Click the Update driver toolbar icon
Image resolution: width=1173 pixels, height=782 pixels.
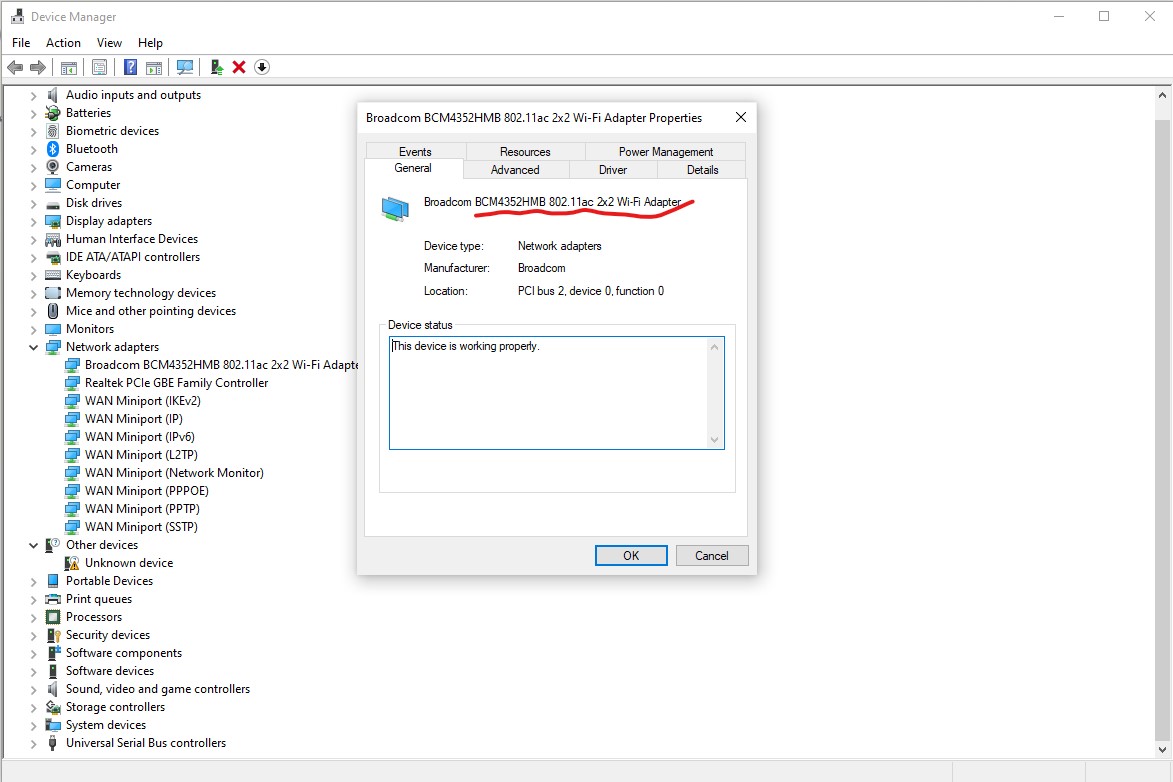pyautogui.click(x=217, y=67)
